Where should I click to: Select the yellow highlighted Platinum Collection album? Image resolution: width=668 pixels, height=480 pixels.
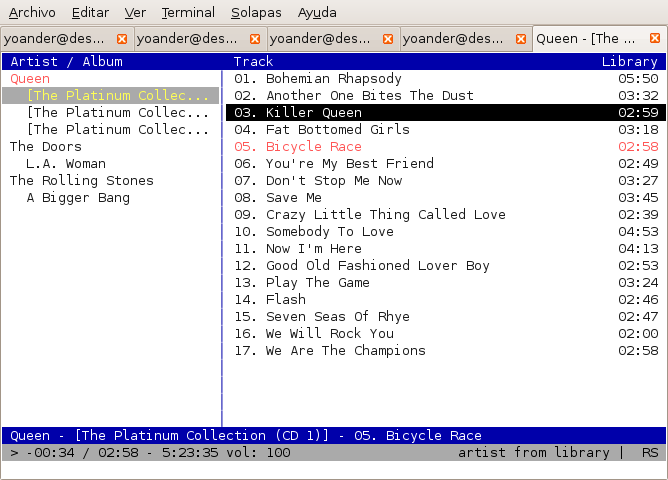pyautogui.click(x=111, y=95)
